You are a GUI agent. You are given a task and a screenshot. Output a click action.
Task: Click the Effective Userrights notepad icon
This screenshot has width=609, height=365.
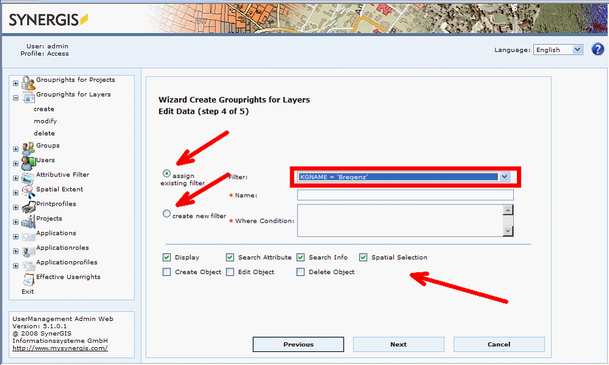pyautogui.click(x=28, y=280)
